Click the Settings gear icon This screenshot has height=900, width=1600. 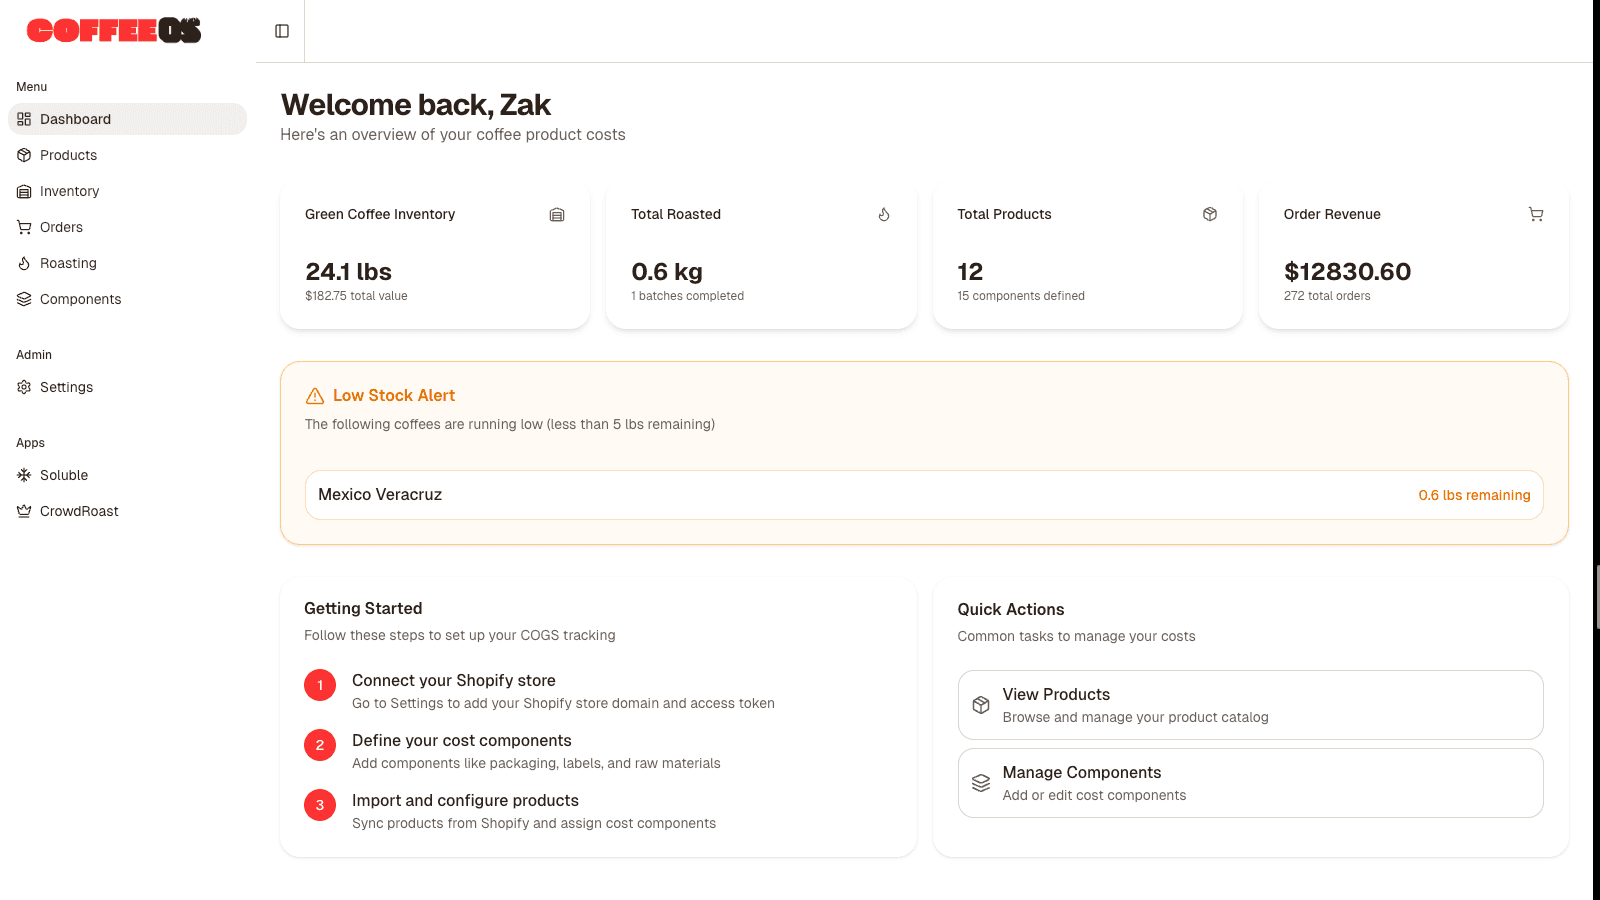[x=24, y=387]
